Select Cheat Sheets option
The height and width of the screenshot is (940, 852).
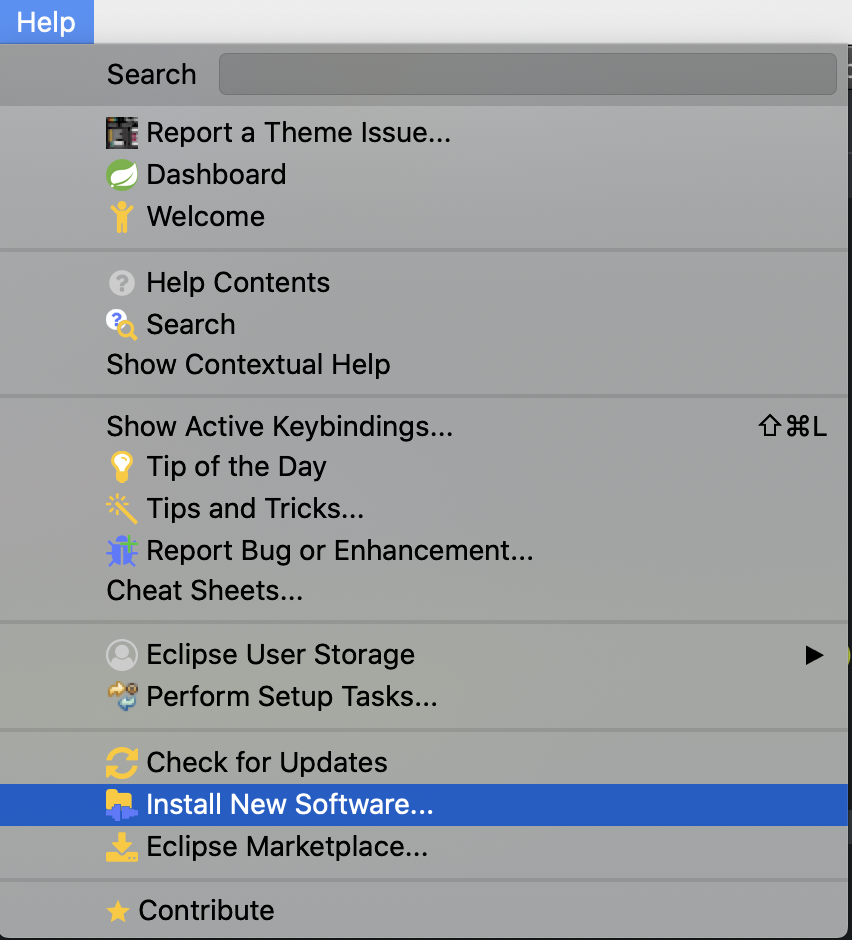[x=204, y=590]
